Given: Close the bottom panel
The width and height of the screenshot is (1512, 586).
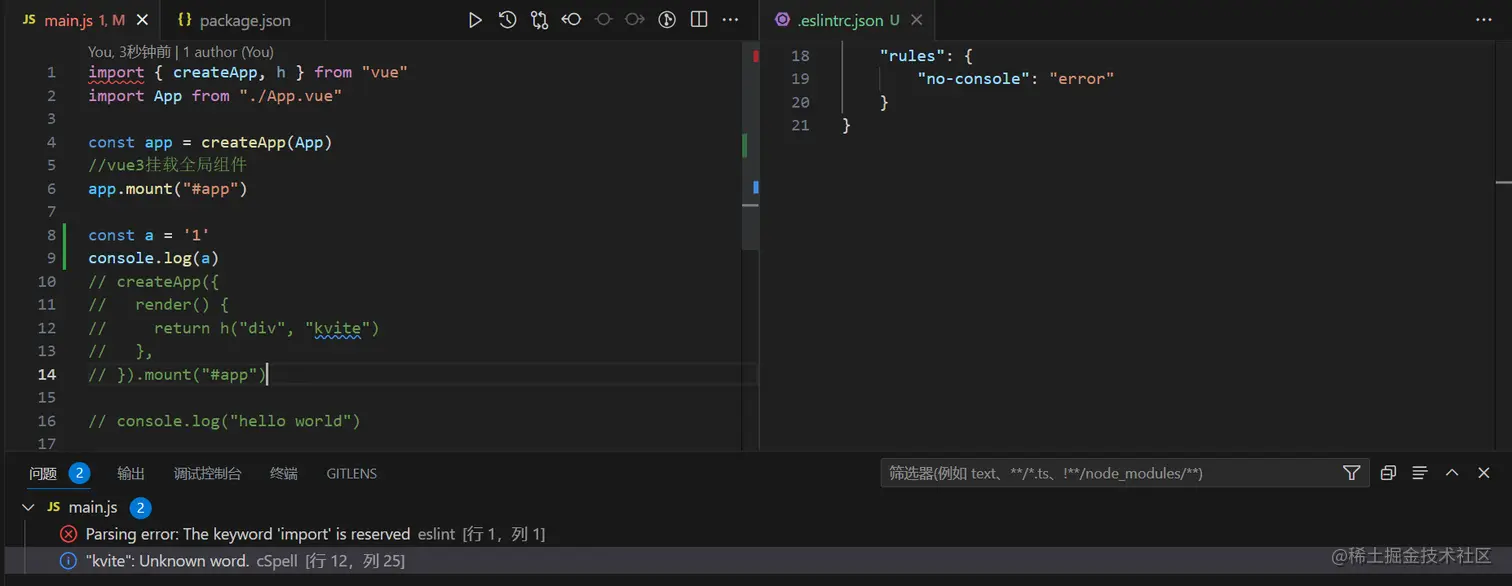Looking at the screenshot, I should [x=1484, y=473].
